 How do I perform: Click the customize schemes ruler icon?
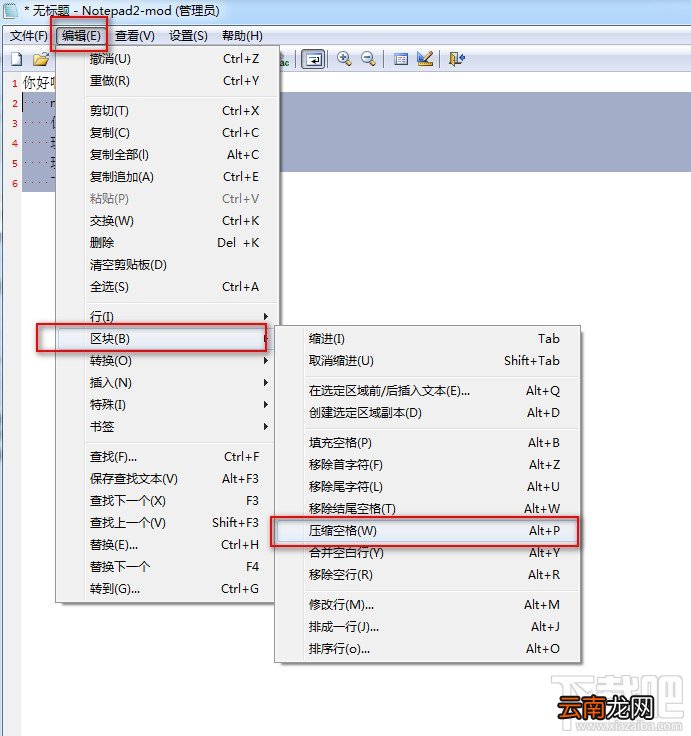(x=425, y=59)
